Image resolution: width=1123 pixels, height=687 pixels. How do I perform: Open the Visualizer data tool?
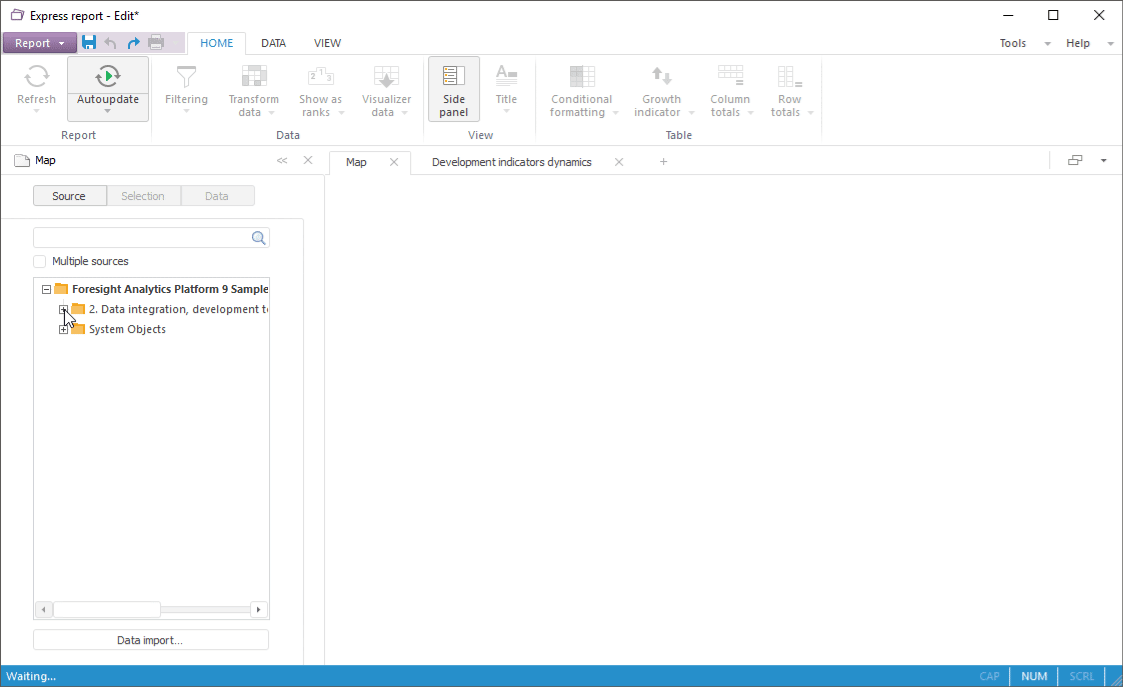click(x=387, y=76)
